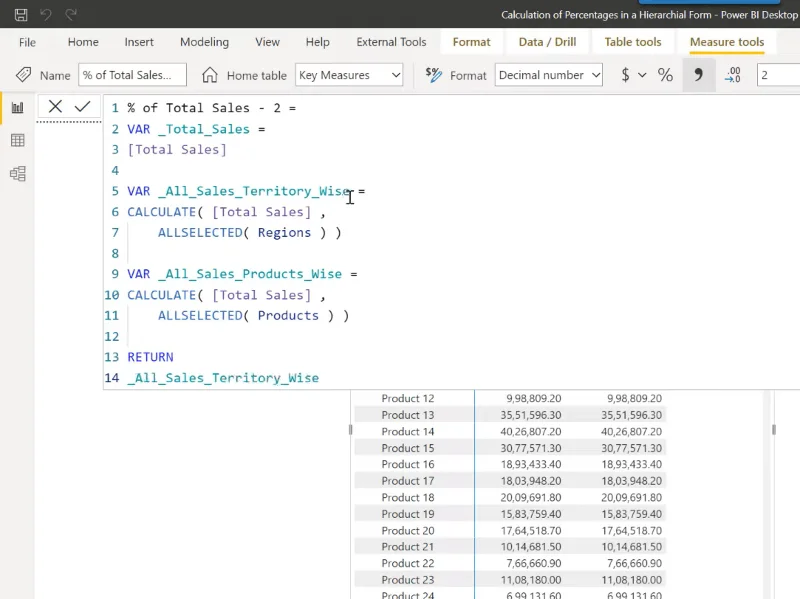This screenshot has height=599, width=800.
Task: Select the Product 21 row label
Action: coord(408,547)
